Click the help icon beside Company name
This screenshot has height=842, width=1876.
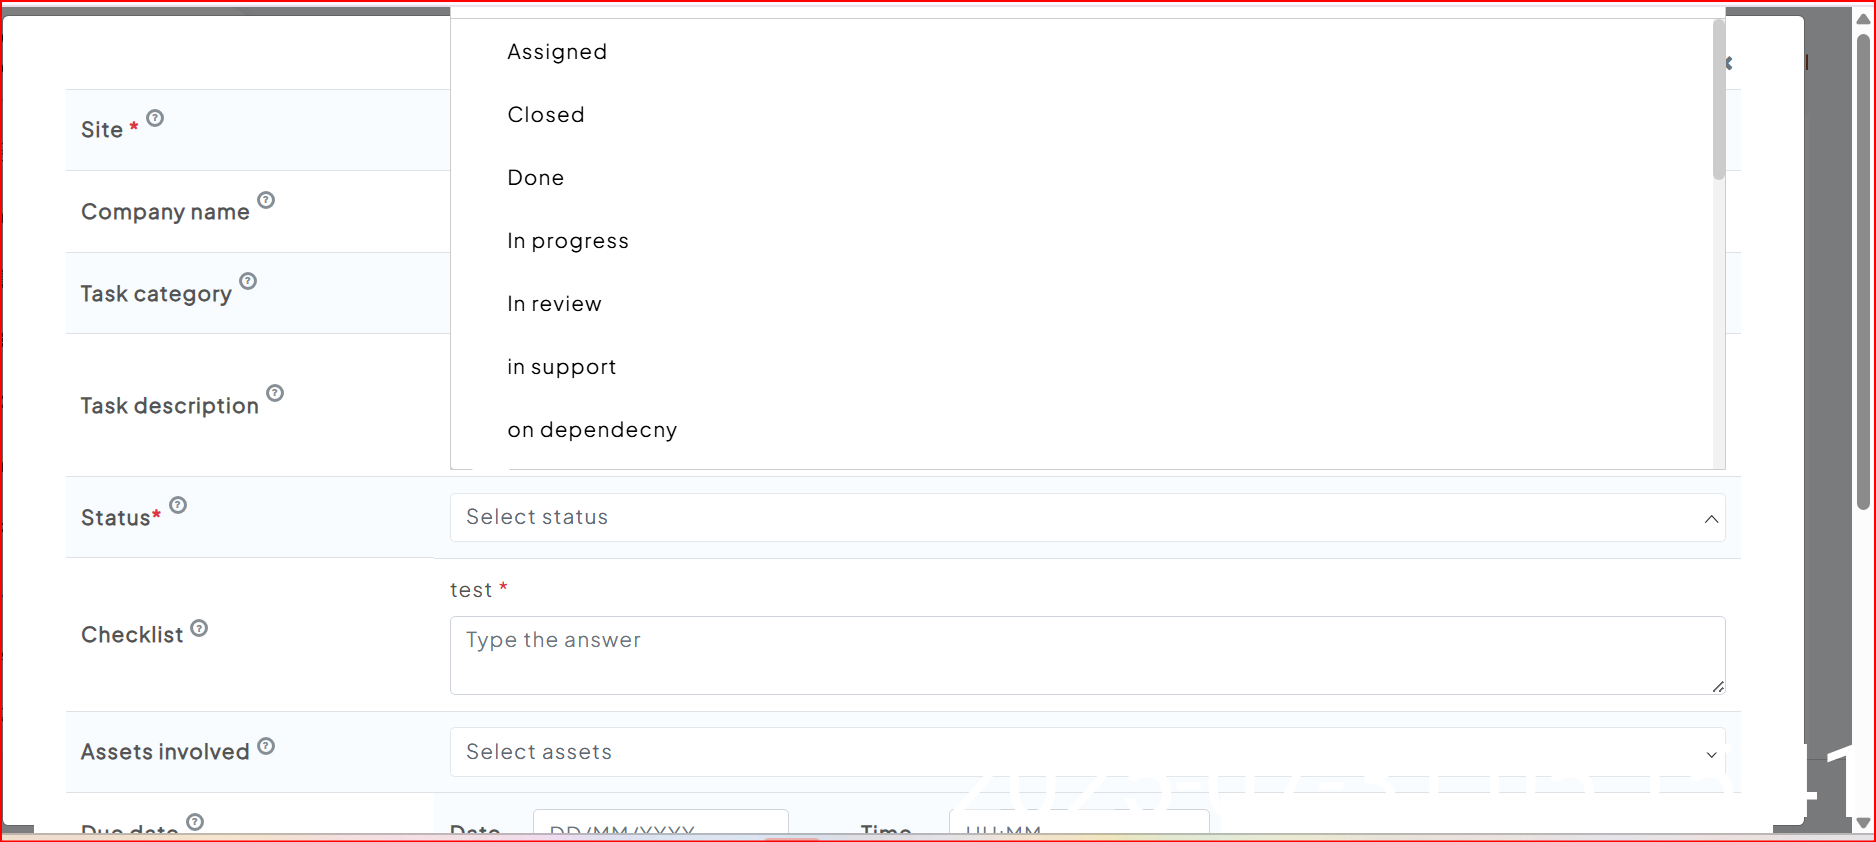tap(266, 200)
